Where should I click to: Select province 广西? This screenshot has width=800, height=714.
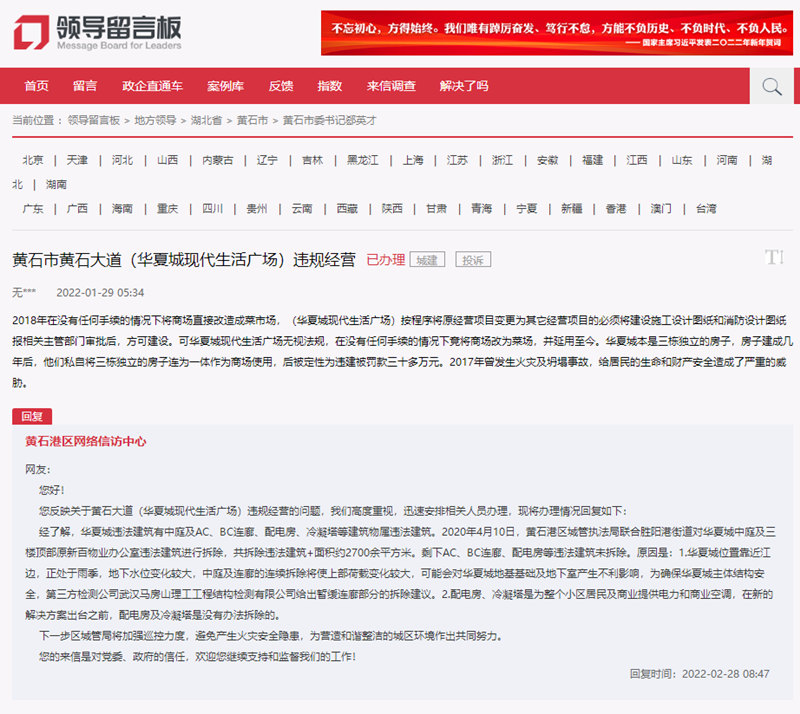78,209
